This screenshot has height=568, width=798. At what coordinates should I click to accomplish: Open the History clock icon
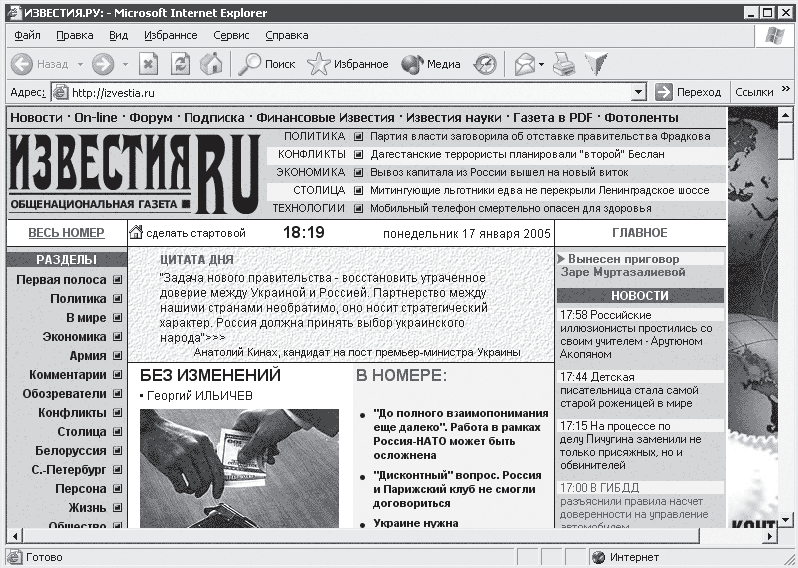pos(485,64)
